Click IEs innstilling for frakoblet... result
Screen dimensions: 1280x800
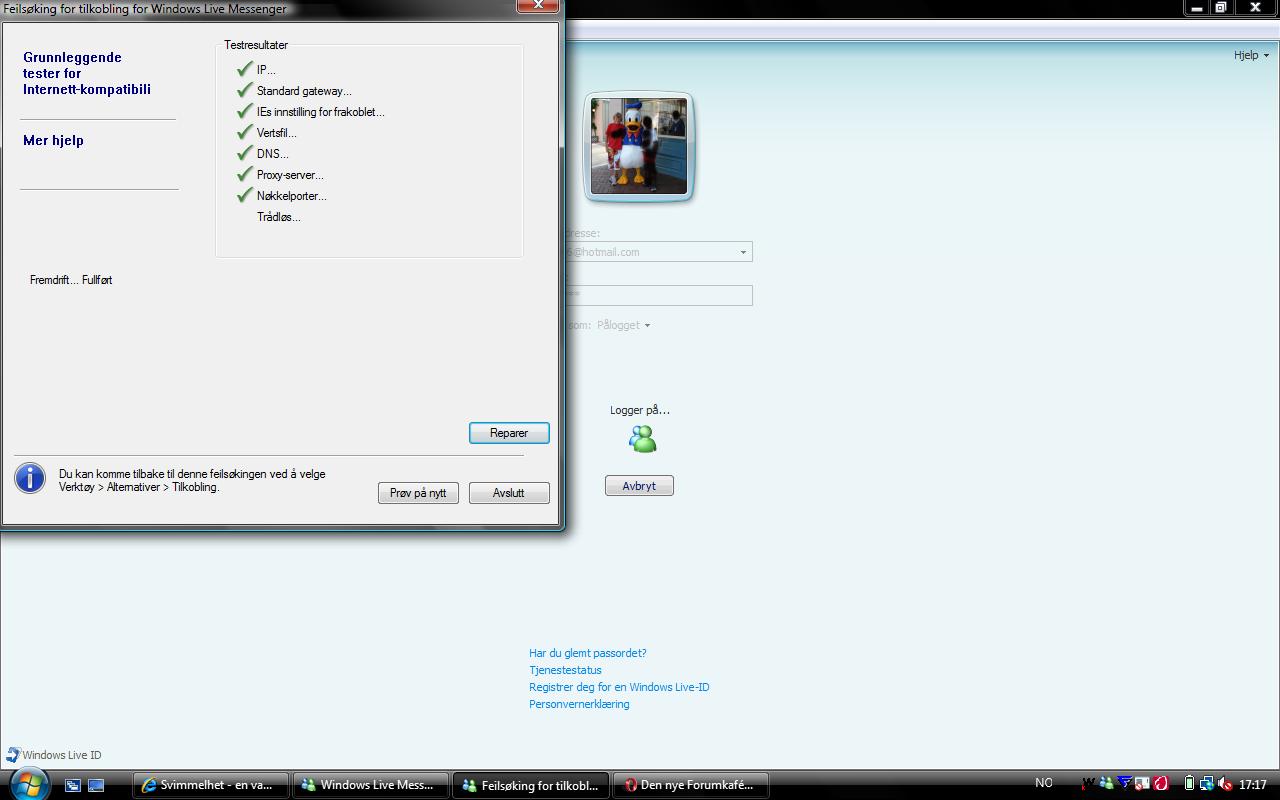(320, 112)
